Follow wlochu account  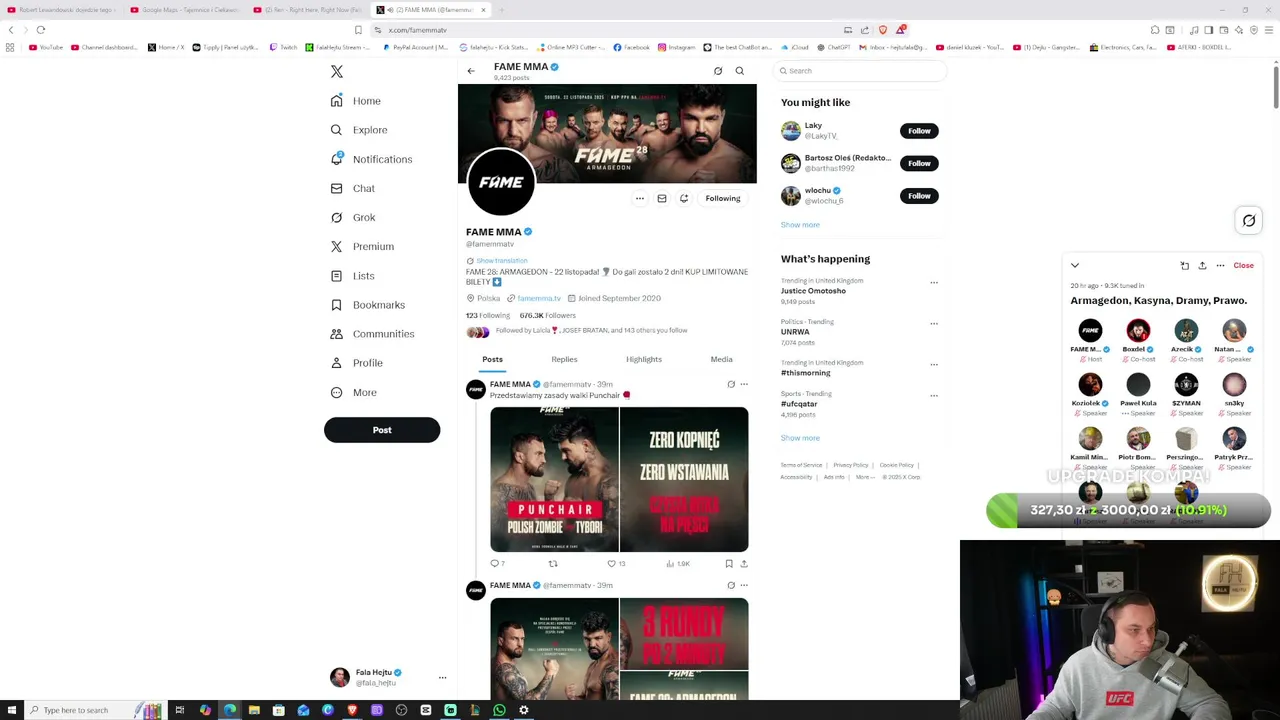[919, 196]
